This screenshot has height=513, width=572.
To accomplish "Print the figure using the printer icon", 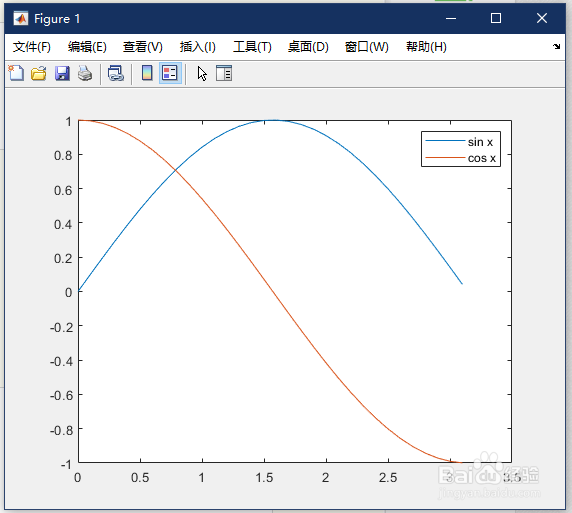I will pyautogui.click(x=85, y=73).
